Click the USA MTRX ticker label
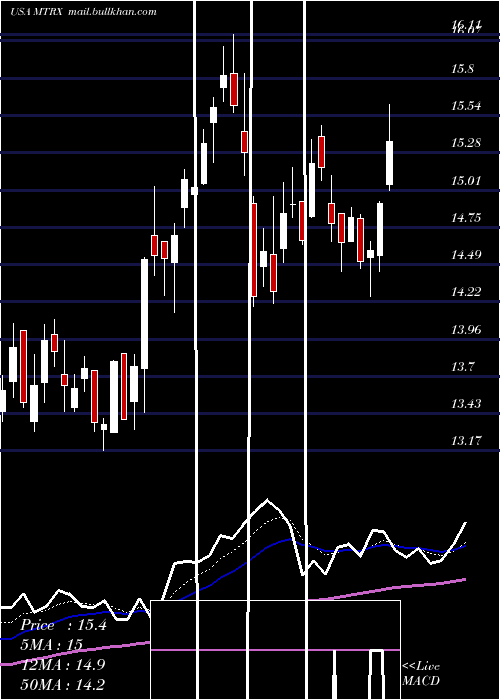Image resolution: width=500 pixels, height=700 pixels. 38,12
